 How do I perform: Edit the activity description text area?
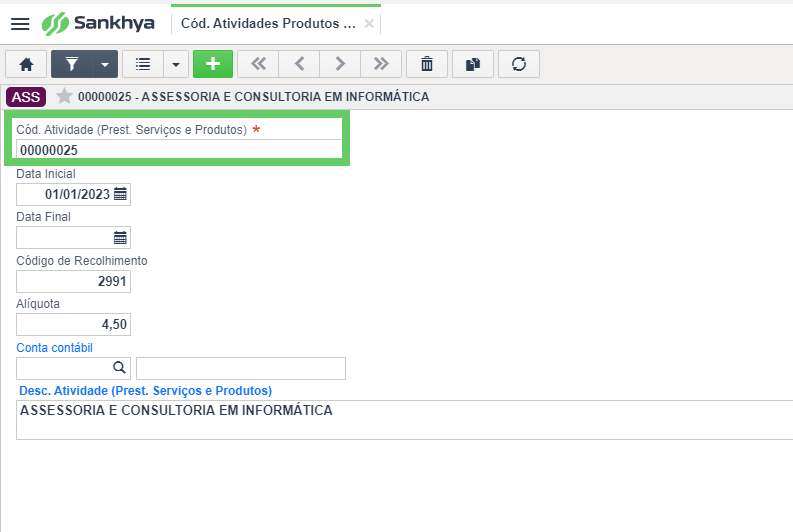pyautogui.click(x=405, y=420)
